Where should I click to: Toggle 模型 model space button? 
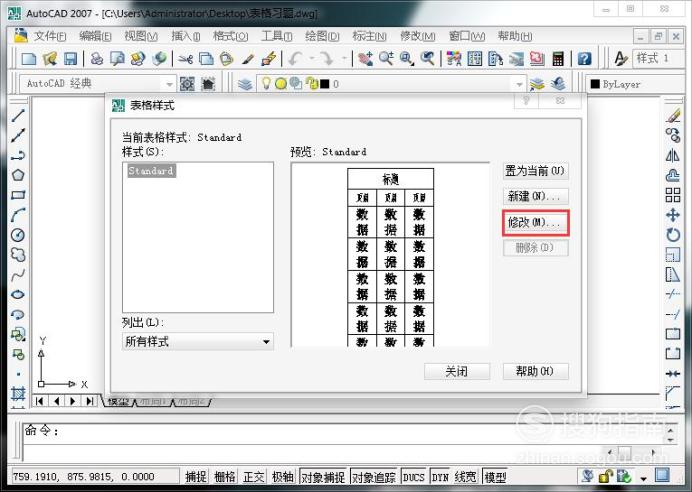pyautogui.click(x=495, y=477)
